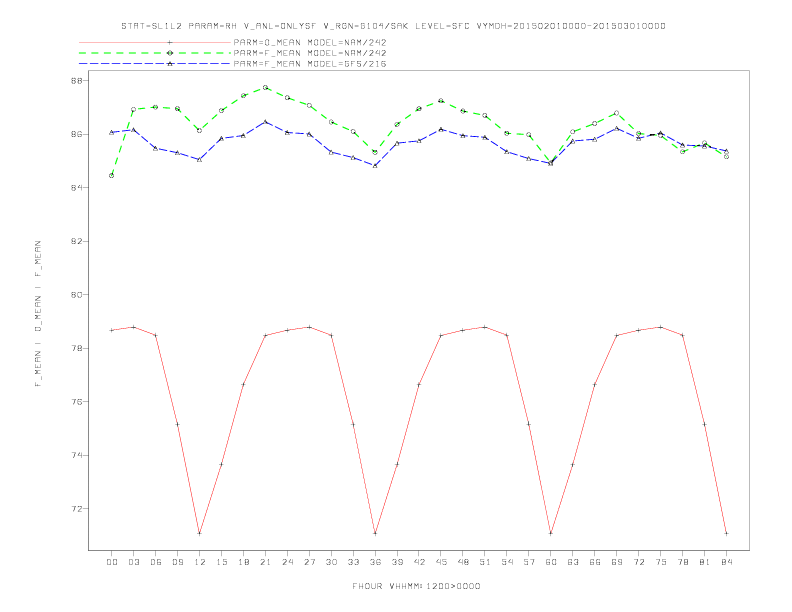
Task: Click the circle marker in green legend line
Action: tap(170, 53)
